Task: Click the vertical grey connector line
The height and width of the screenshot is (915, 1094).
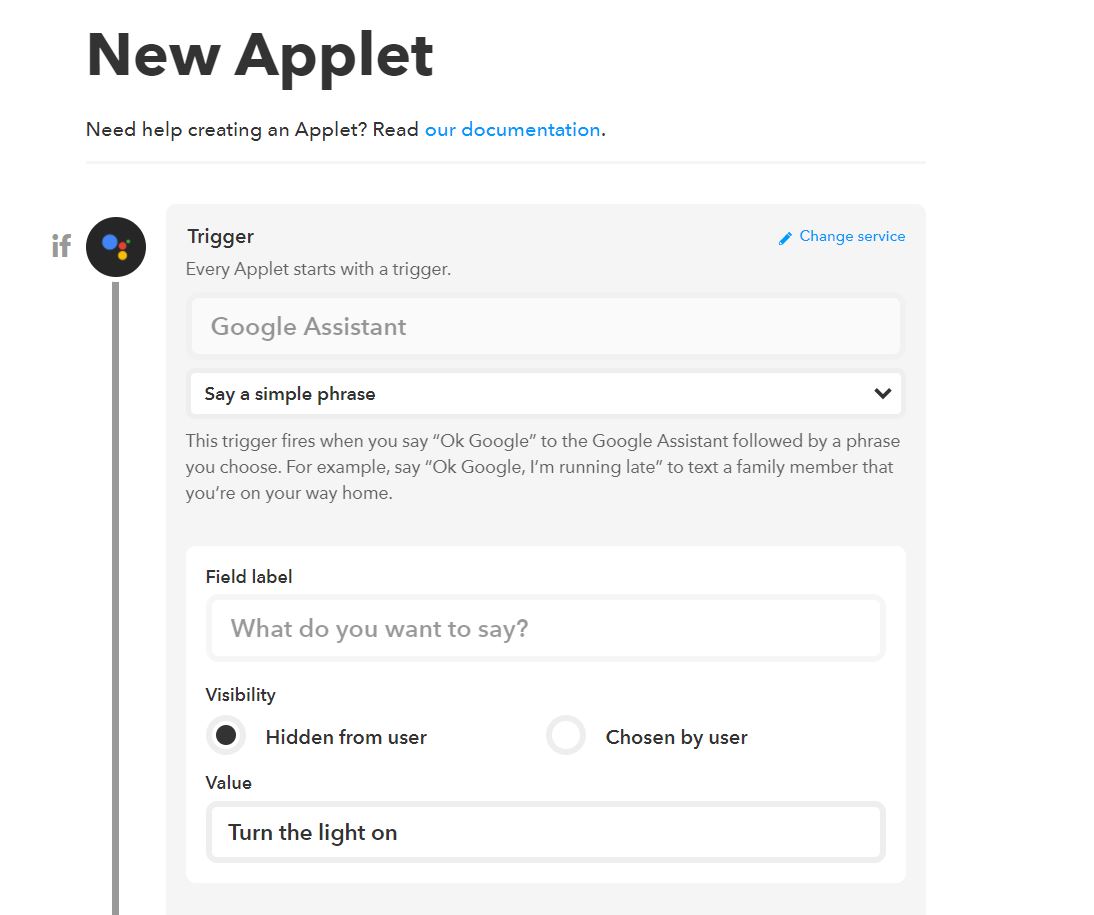Action: 115,600
